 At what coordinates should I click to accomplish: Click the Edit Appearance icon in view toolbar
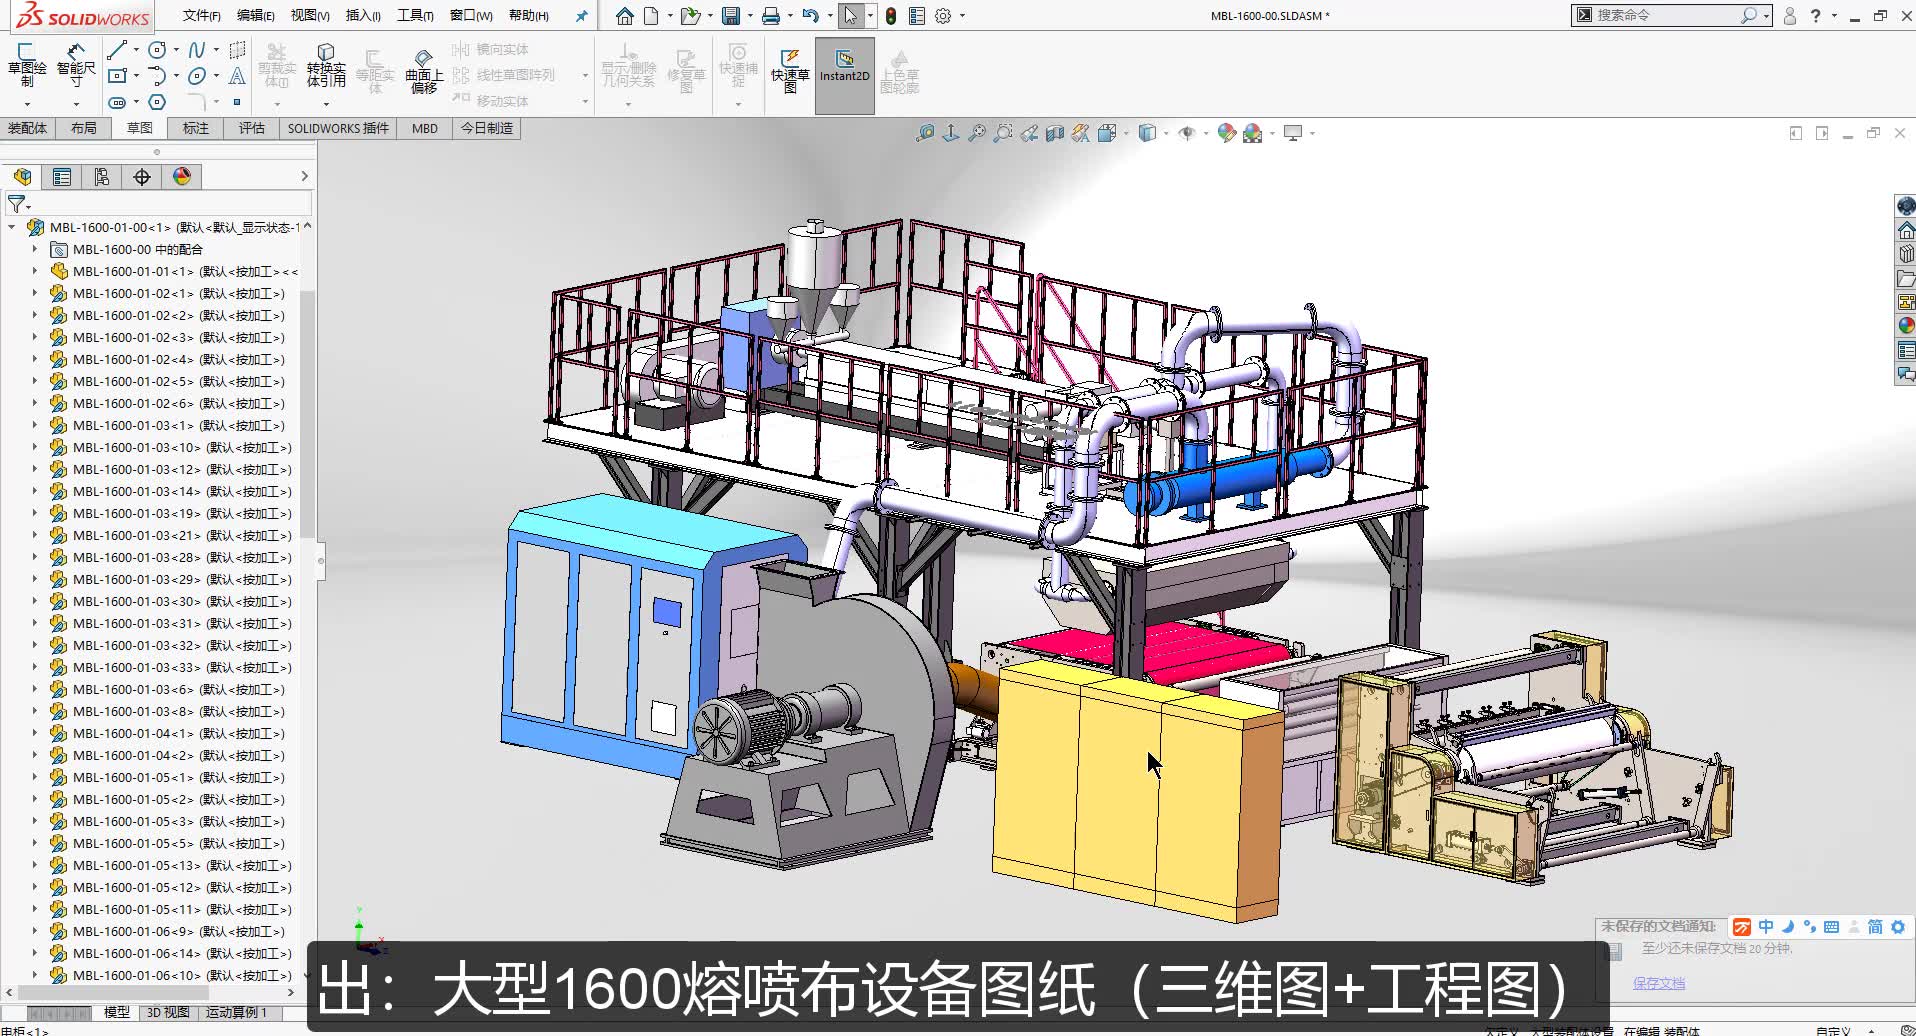click(1227, 133)
